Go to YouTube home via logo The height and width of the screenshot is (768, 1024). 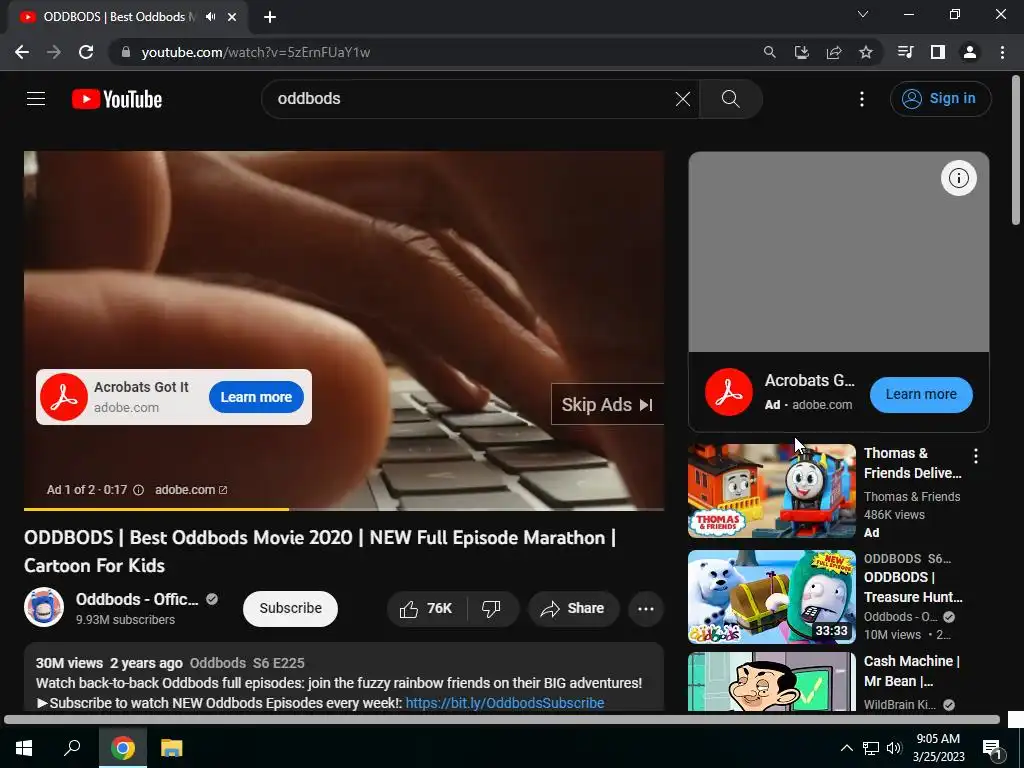tap(117, 99)
